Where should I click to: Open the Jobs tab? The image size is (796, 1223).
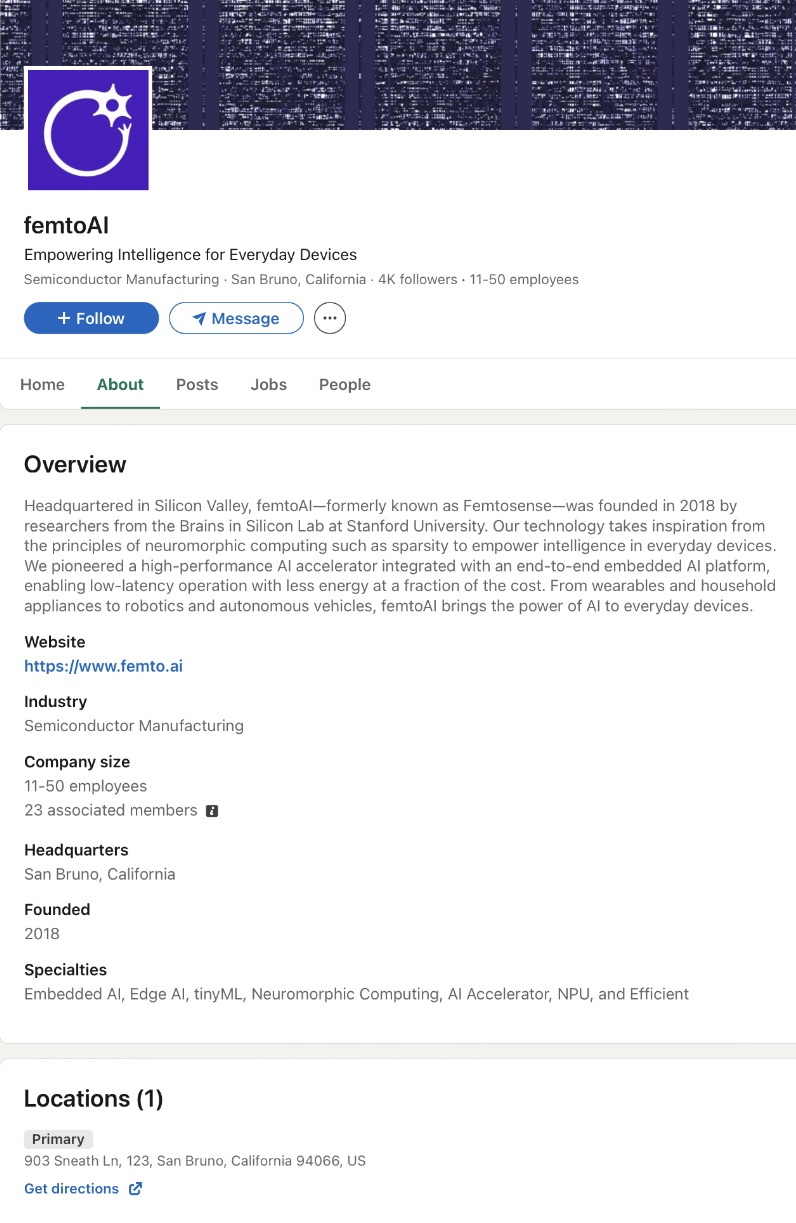point(268,384)
